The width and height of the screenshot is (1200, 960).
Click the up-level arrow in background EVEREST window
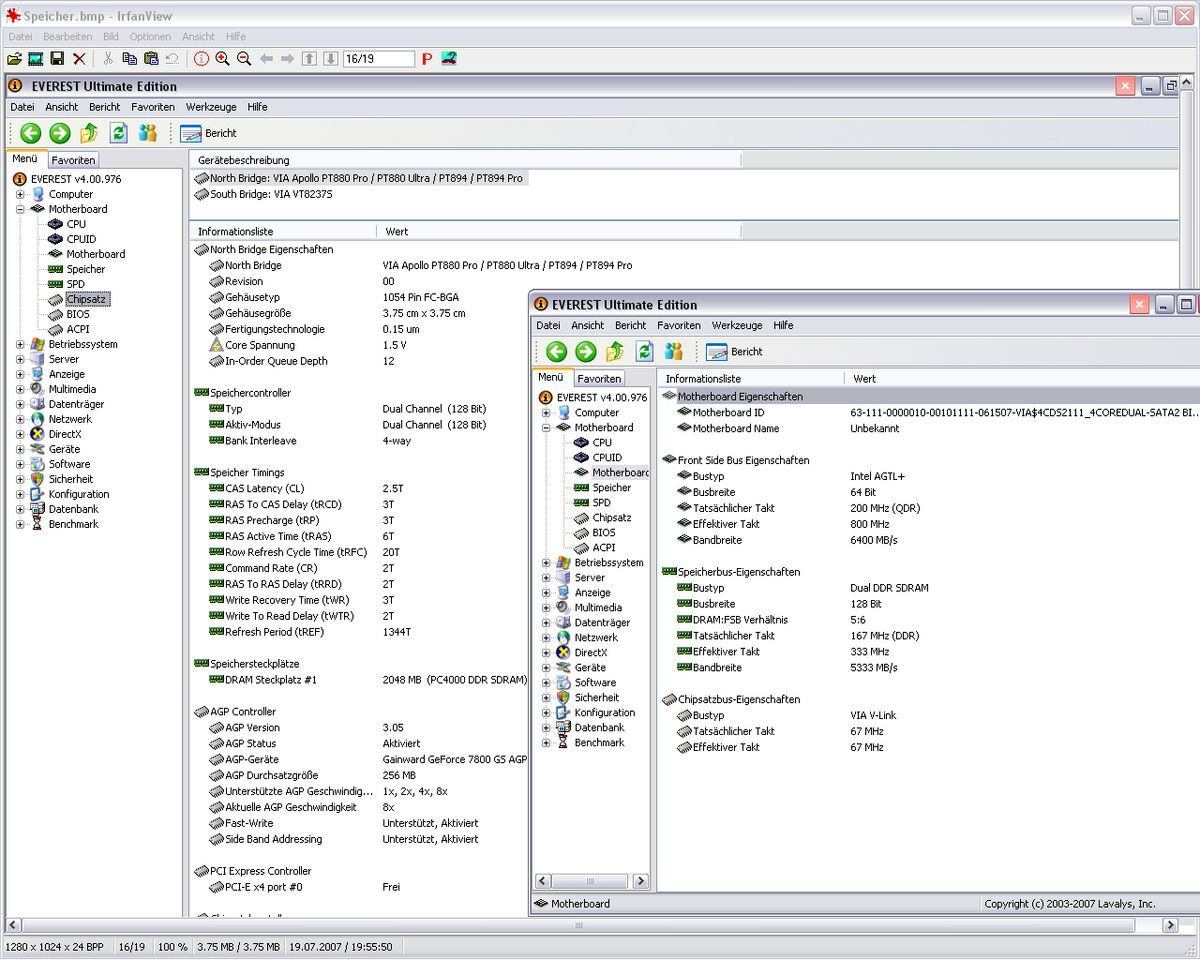click(x=89, y=133)
